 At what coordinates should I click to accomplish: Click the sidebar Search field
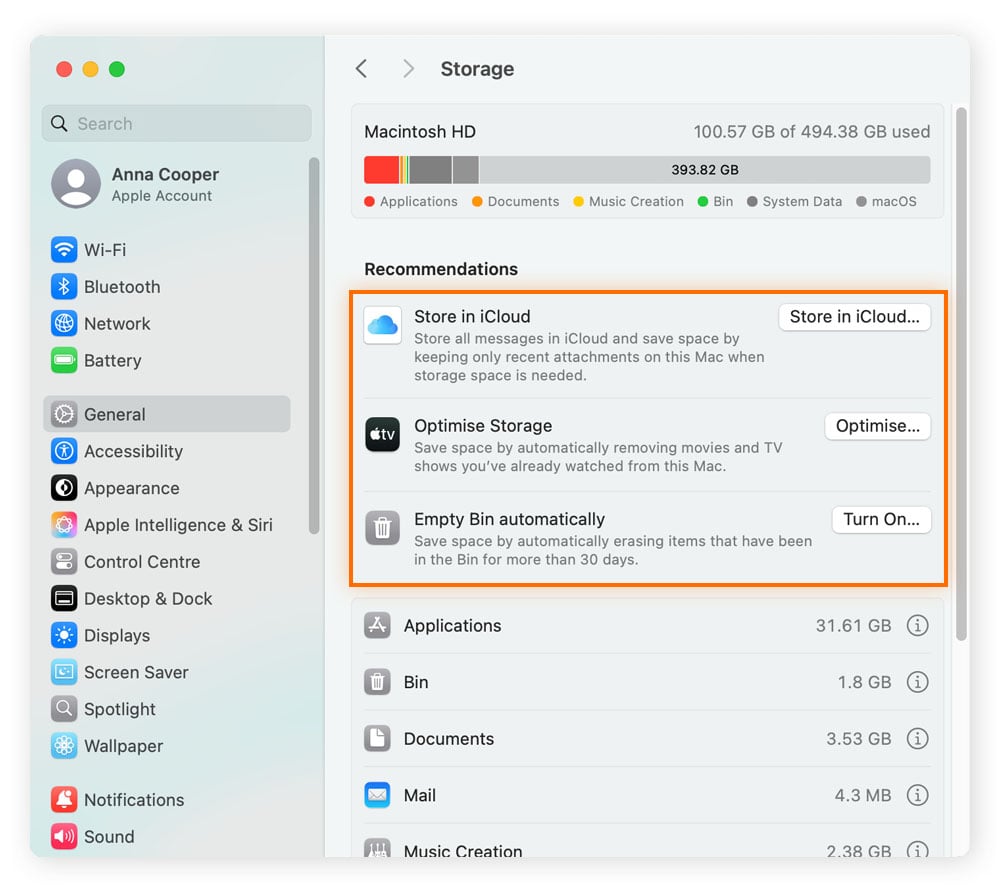pos(177,124)
